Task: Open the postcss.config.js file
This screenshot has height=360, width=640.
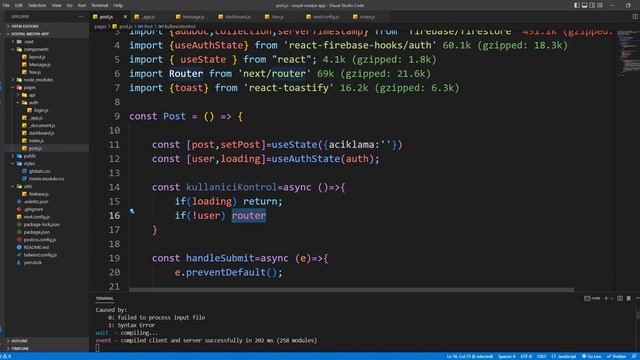Action: (40, 240)
